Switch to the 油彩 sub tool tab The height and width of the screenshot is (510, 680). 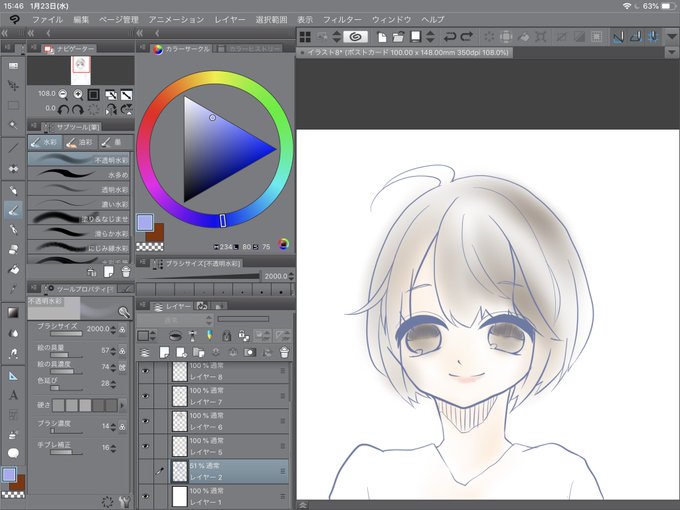tap(80, 142)
